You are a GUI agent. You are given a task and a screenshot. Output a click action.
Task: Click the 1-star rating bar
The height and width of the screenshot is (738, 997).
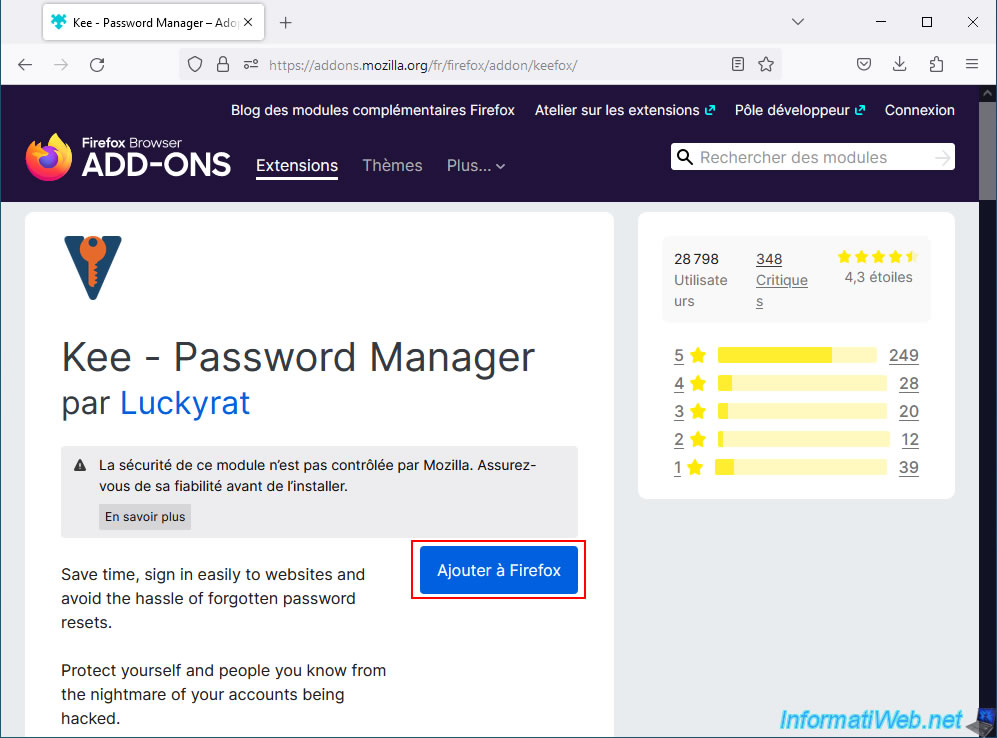[801, 467]
